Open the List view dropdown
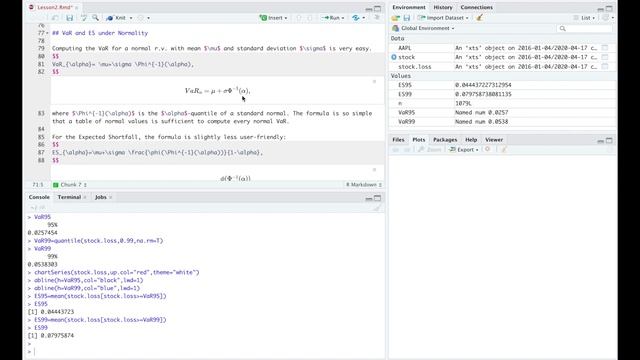Screen dimensions: 640x360 click(x=584, y=18)
